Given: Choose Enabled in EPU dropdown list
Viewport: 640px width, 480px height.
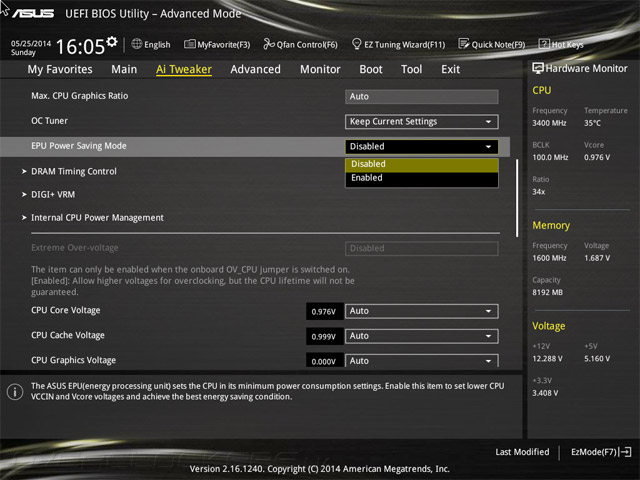Looking at the screenshot, I should [422, 178].
